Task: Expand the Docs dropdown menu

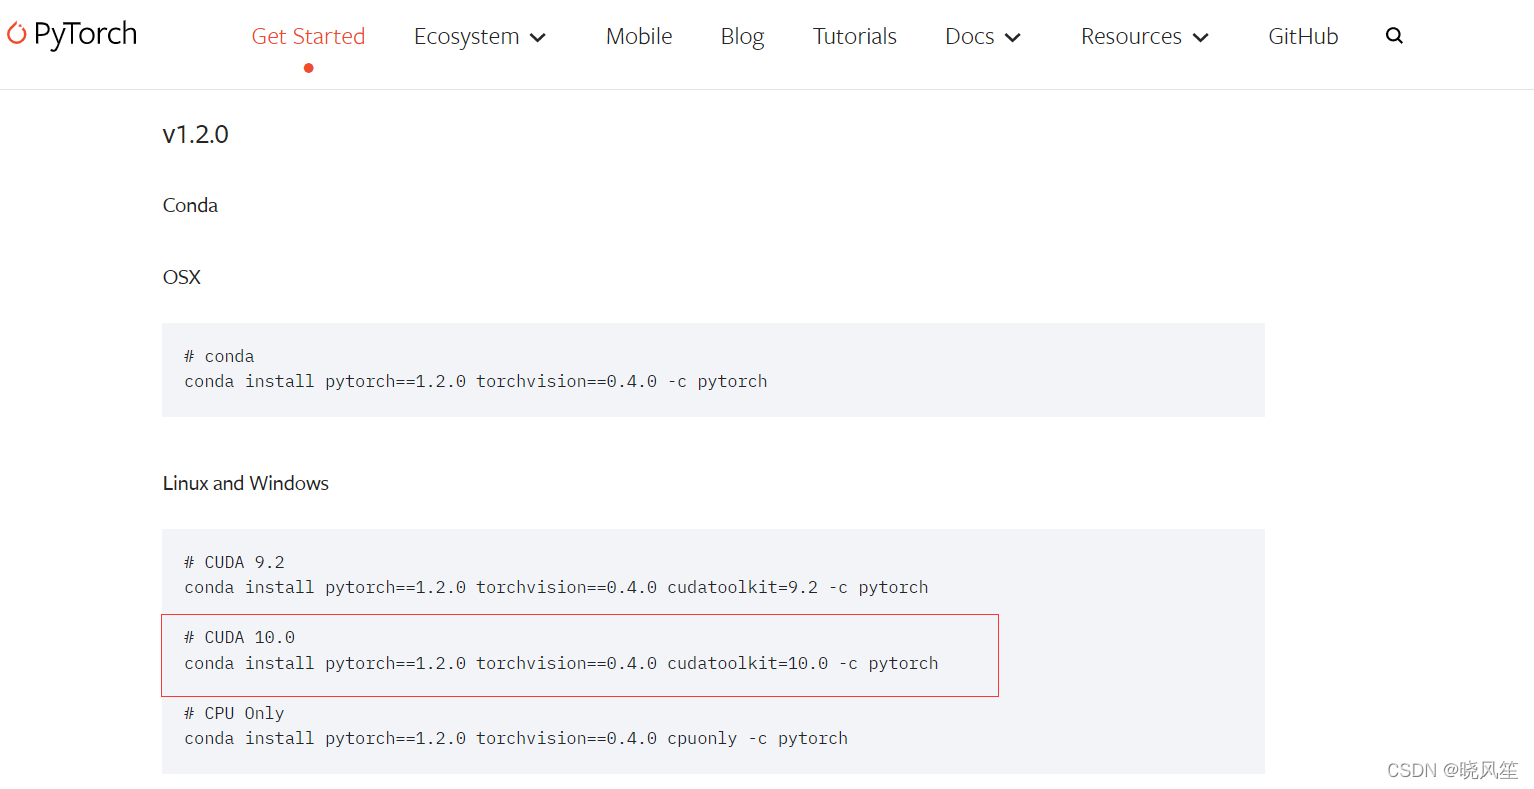Action: (983, 36)
